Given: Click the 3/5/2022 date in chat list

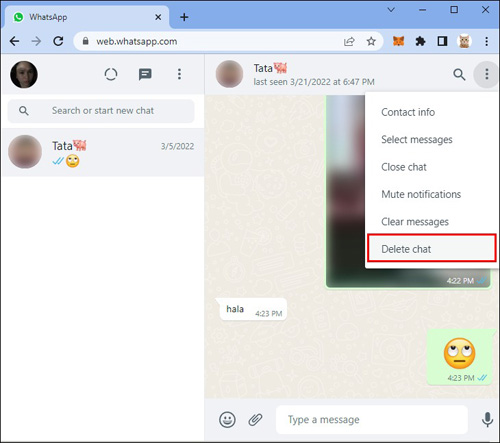Looking at the screenshot, I should tap(177, 146).
